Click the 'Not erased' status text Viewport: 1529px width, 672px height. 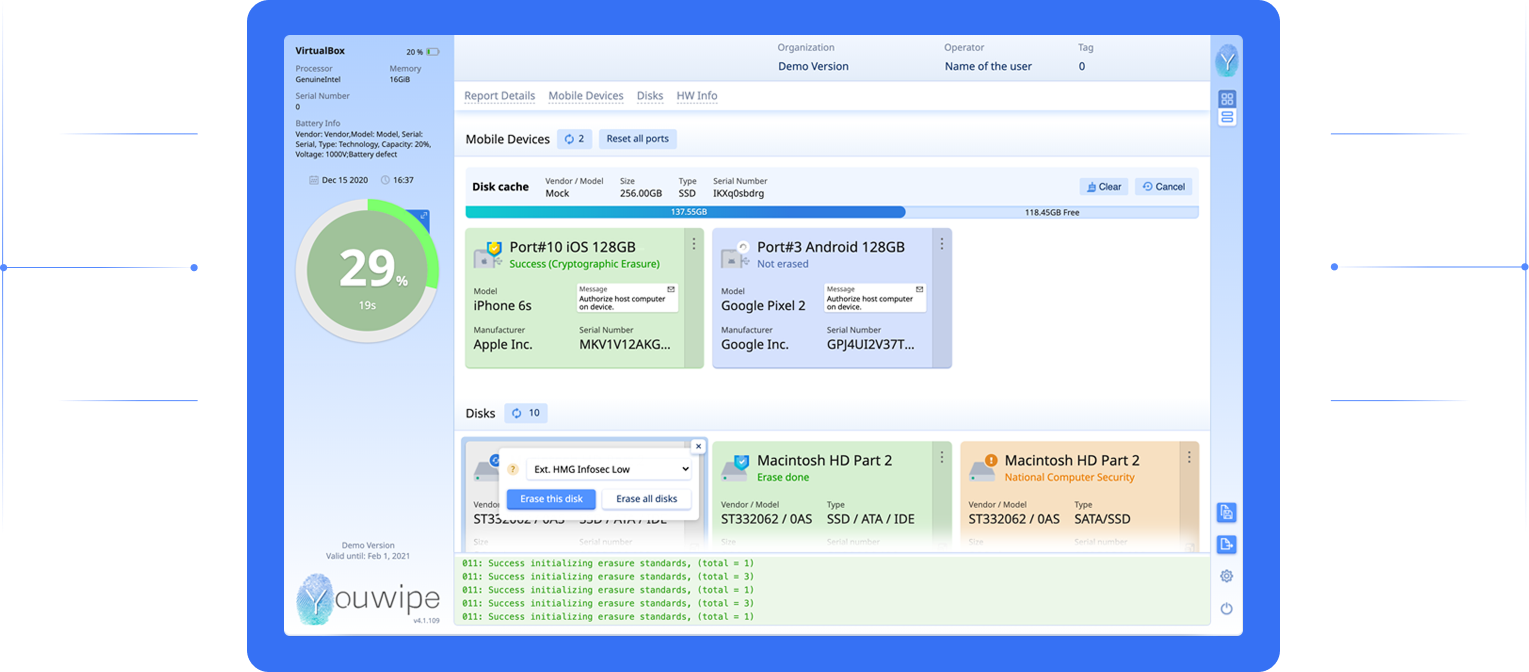pyautogui.click(x=783, y=264)
